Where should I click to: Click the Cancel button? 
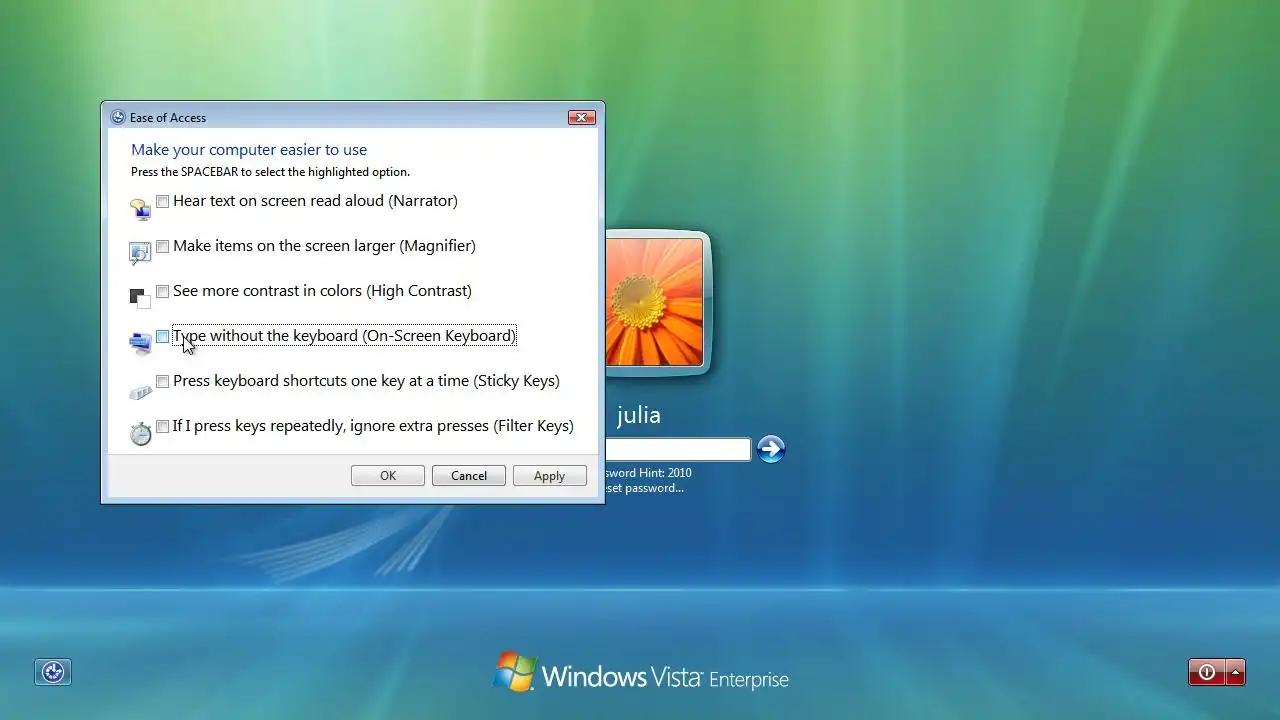click(x=469, y=476)
